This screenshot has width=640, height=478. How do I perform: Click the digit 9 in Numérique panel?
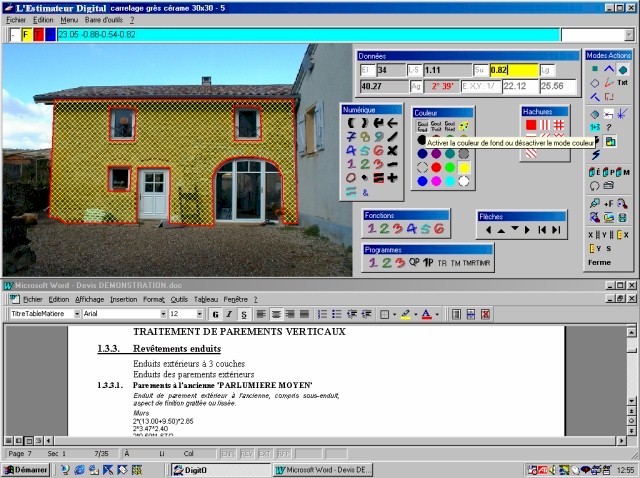pyautogui.click(x=379, y=136)
